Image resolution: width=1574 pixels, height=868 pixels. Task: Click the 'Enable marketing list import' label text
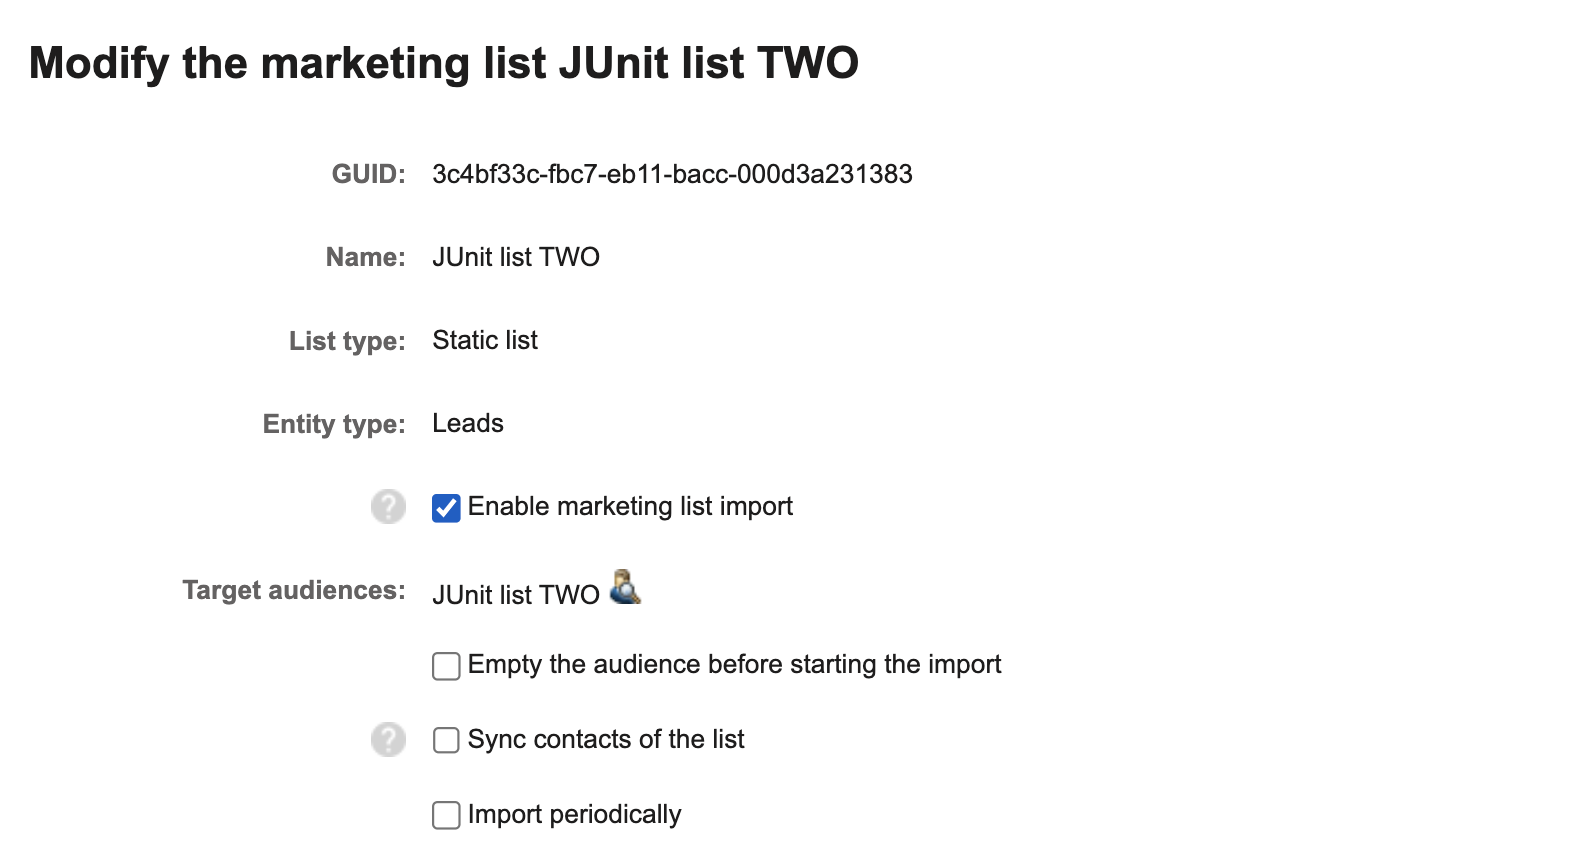click(x=630, y=507)
